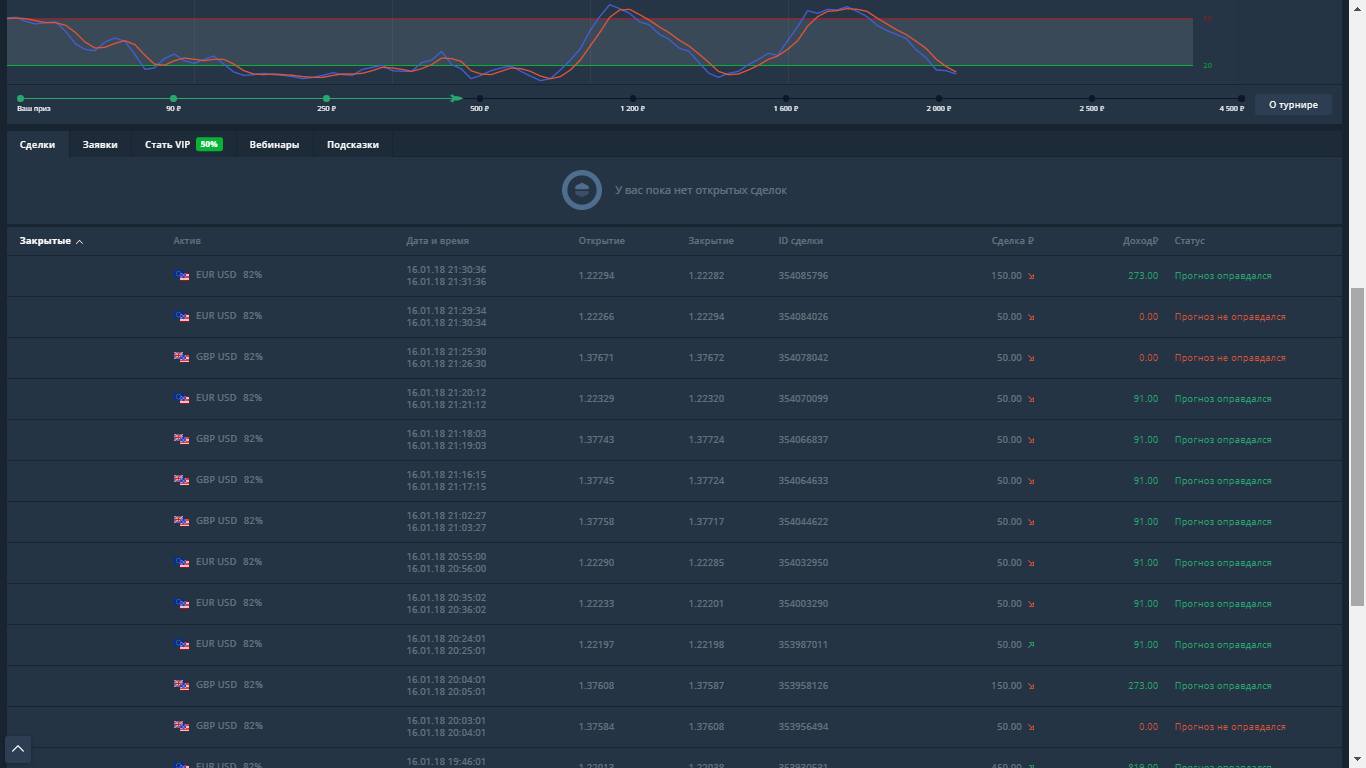Click deal ID 353987011
Viewport: 1366px width, 768px height.
[803, 645]
